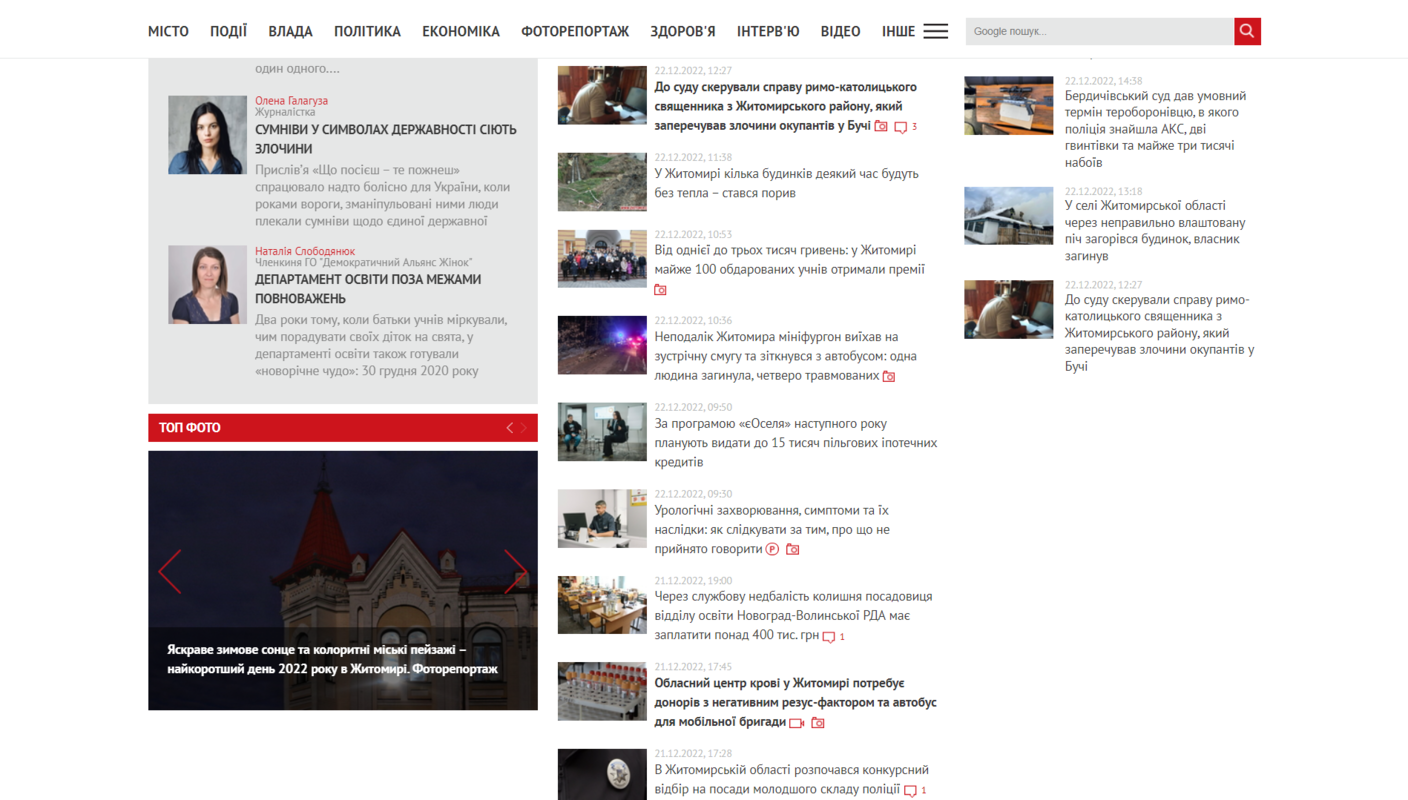The width and height of the screenshot is (1408, 800).
Task: Open the ВЛАДА menu section
Action: 290,31
